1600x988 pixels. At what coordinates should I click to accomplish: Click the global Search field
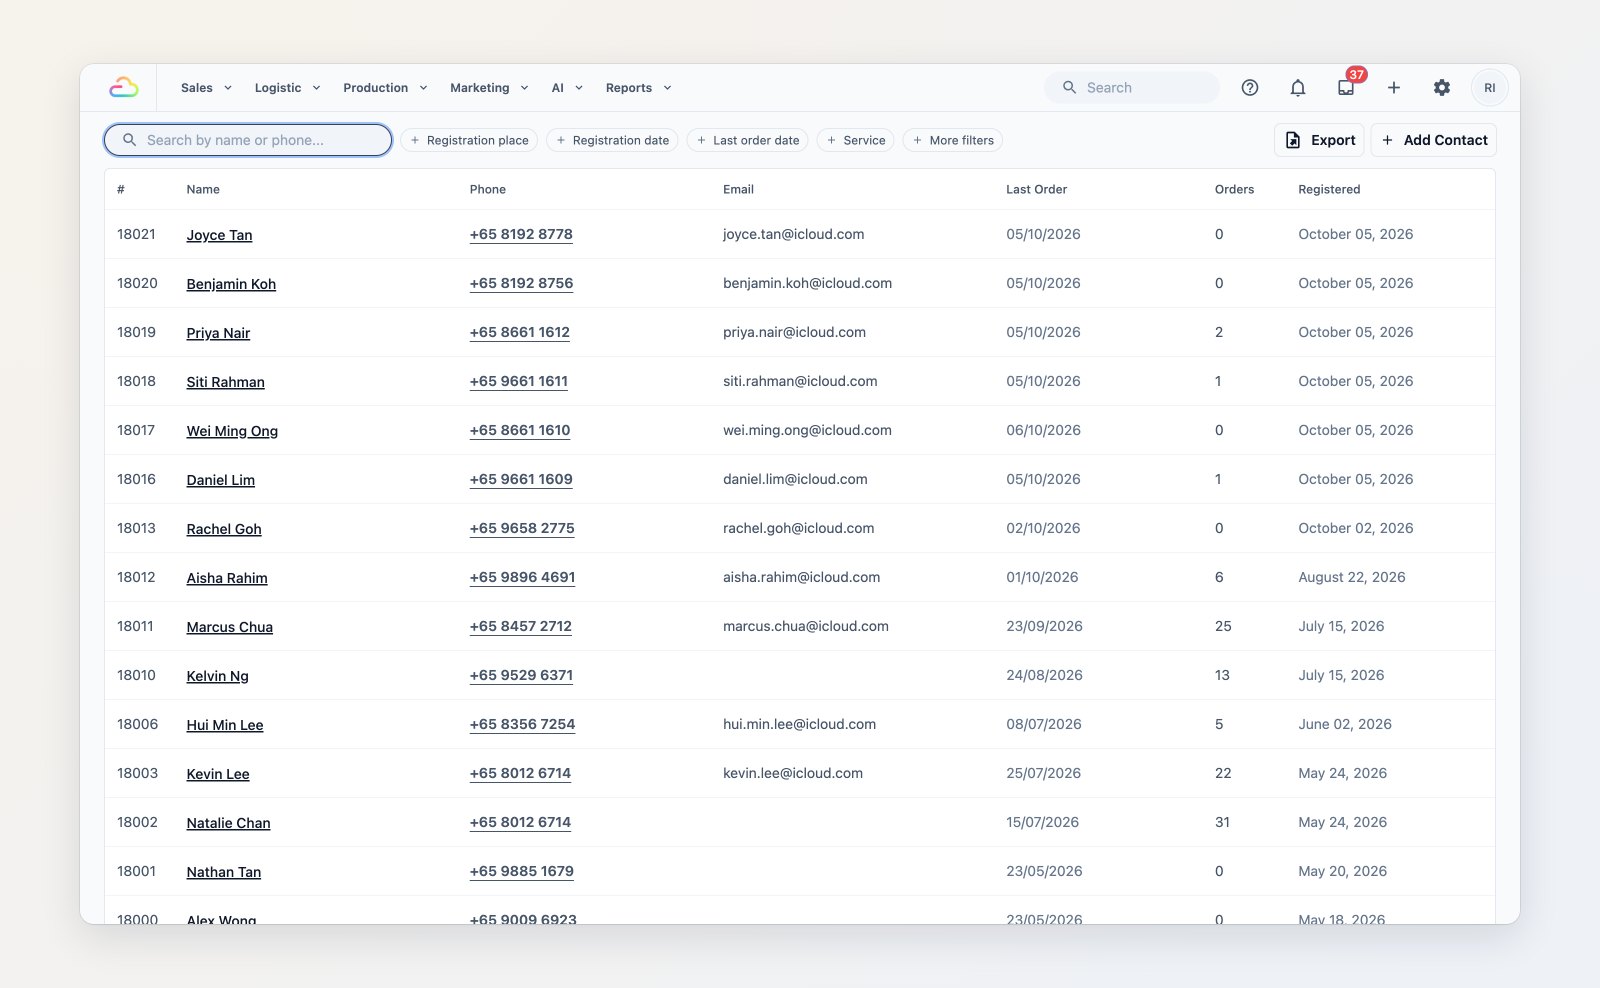(x=1132, y=88)
